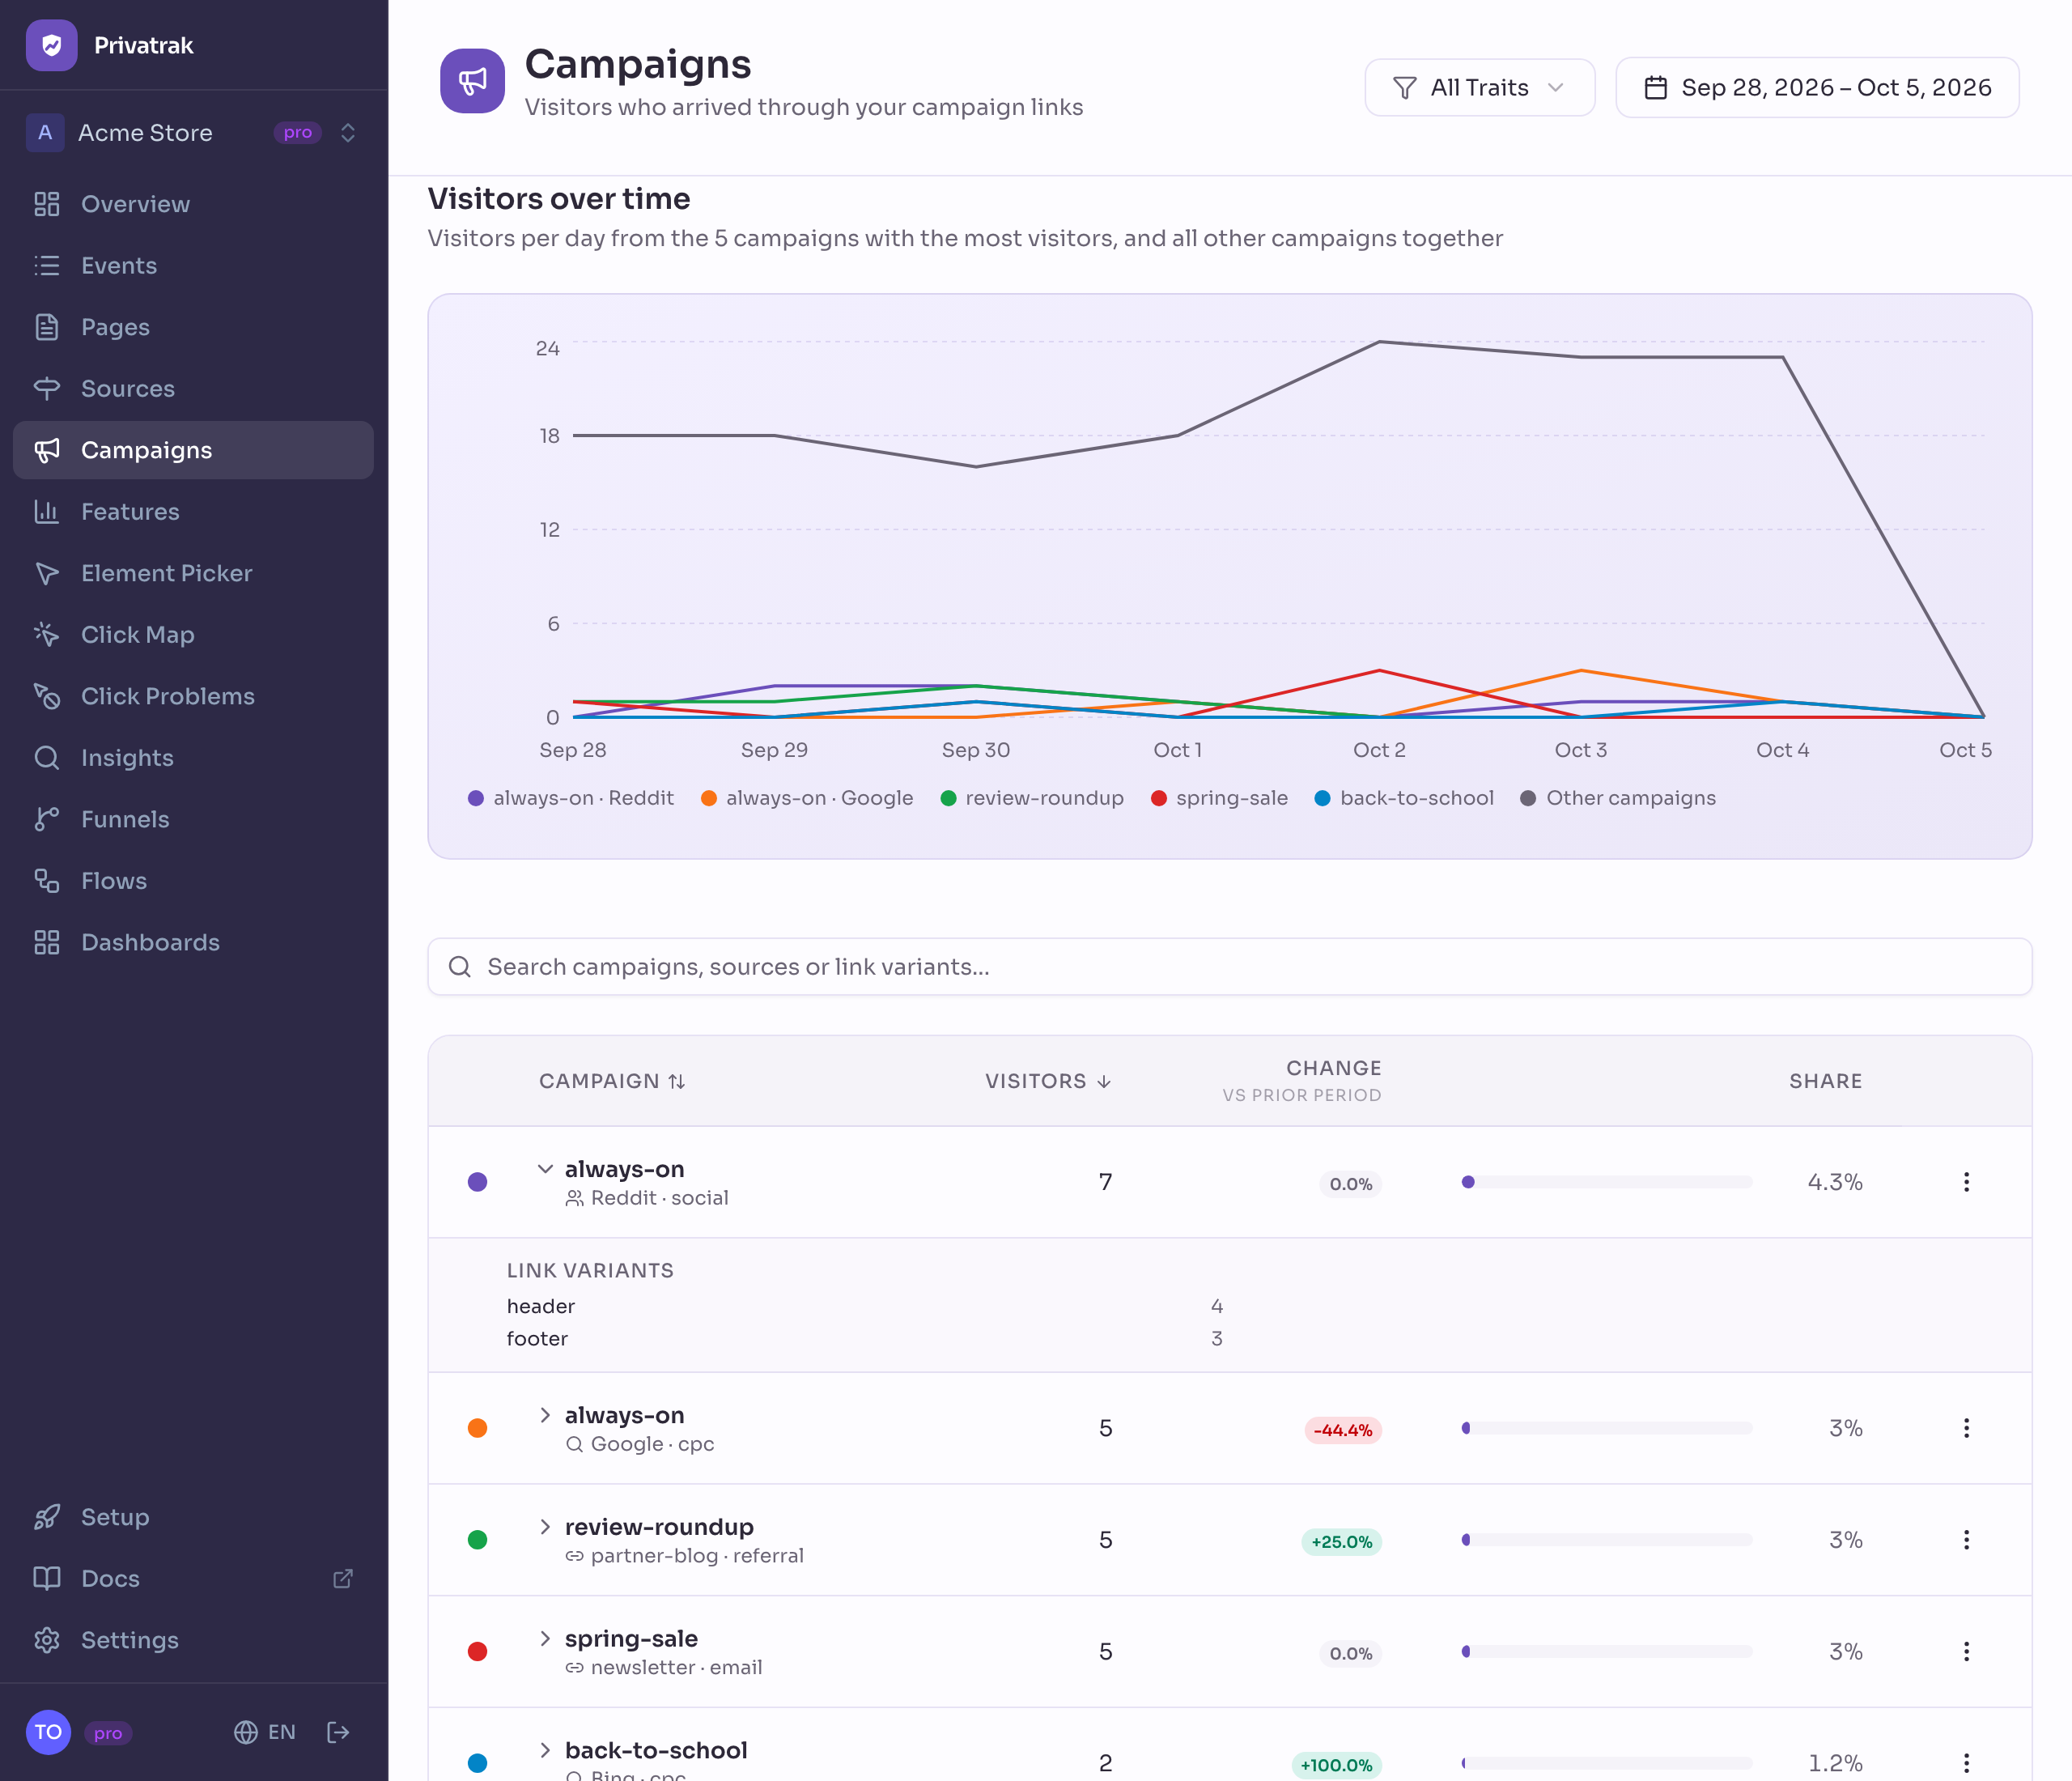Open the options menu for back-to-school row
The height and width of the screenshot is (1781, 2072).
[x=1966, y=1763]
